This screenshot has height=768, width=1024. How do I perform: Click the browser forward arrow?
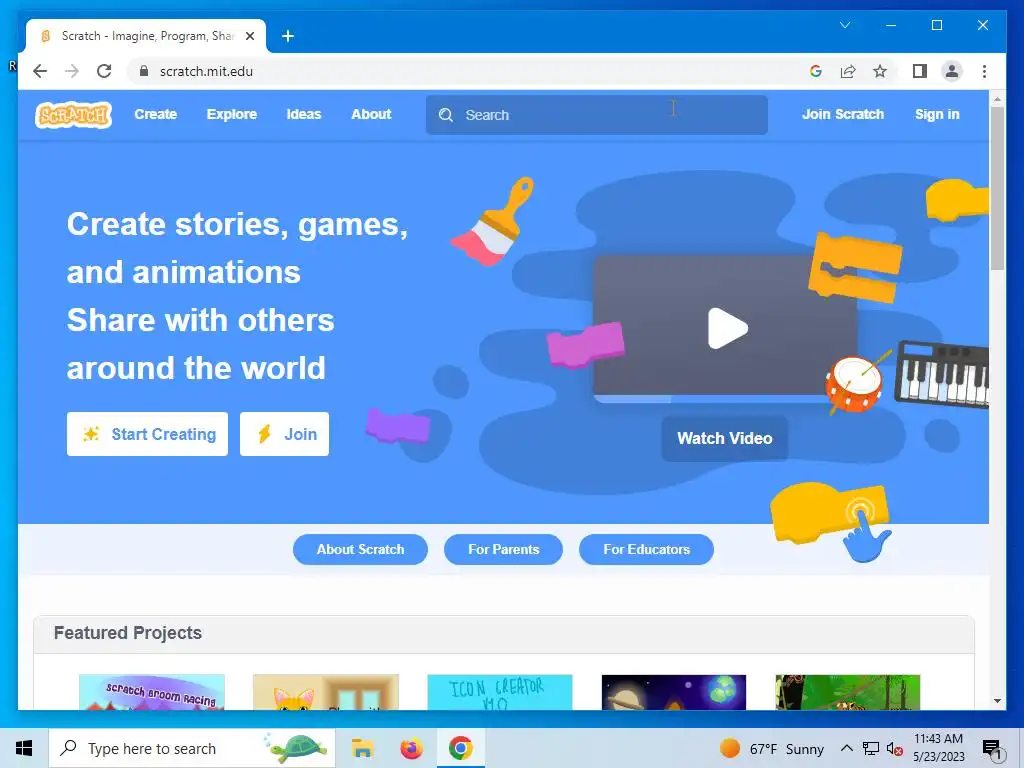[72, 71]
